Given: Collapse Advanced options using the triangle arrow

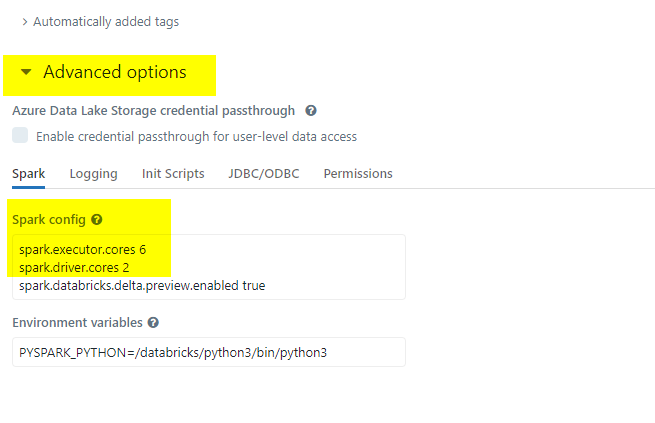Looking at the screenshot, I should point(26,72).
